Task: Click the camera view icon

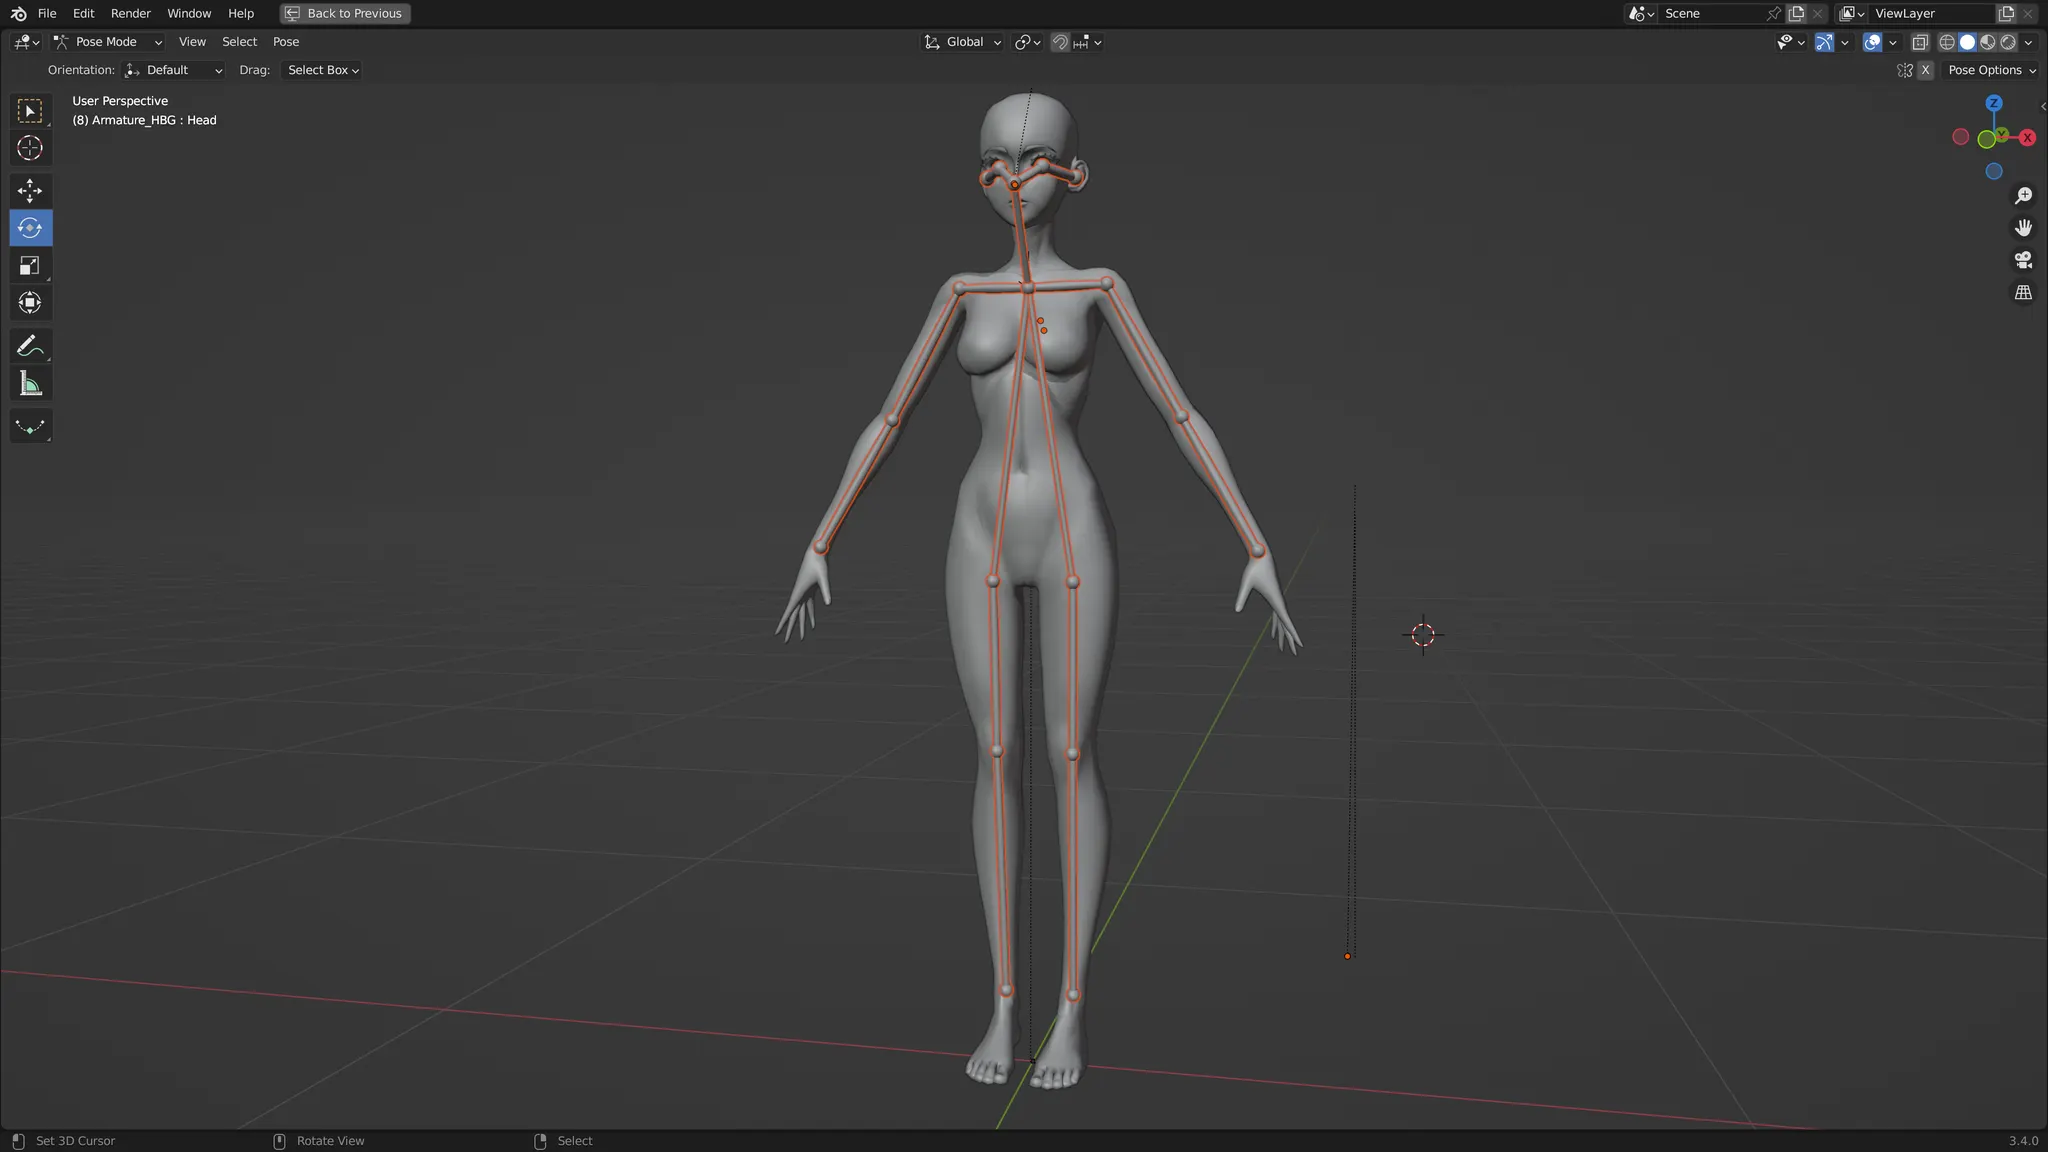Action: pyautogui.click(x=2023, y=260)
